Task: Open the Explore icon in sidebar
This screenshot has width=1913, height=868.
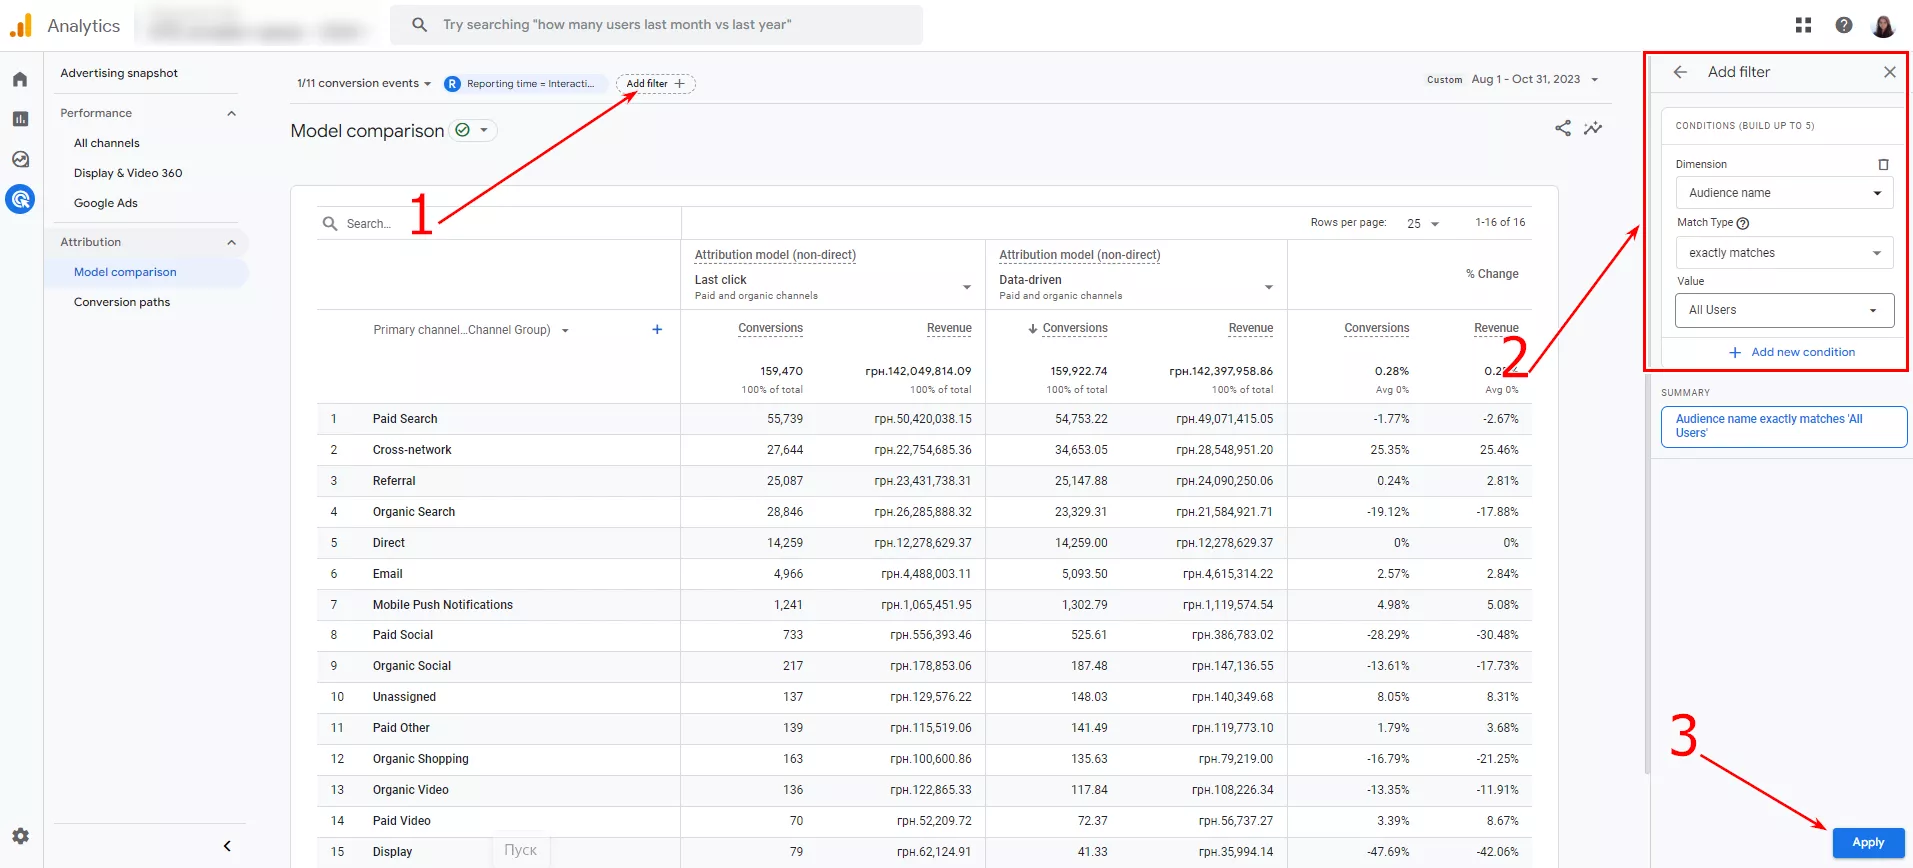Action: click(20, 159)
